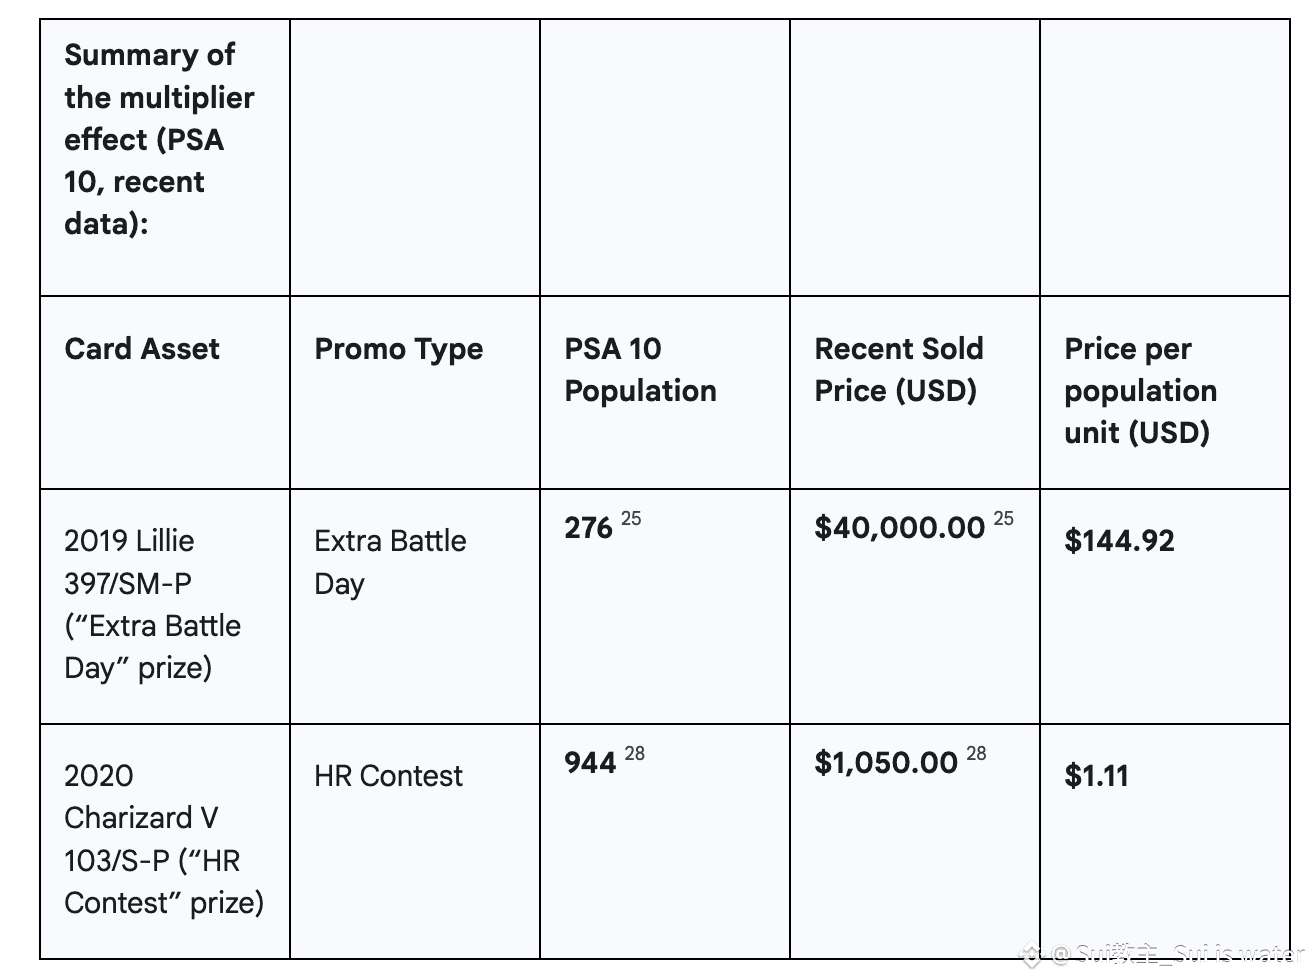Select "Price per population unit (USD)" header

1140,391
